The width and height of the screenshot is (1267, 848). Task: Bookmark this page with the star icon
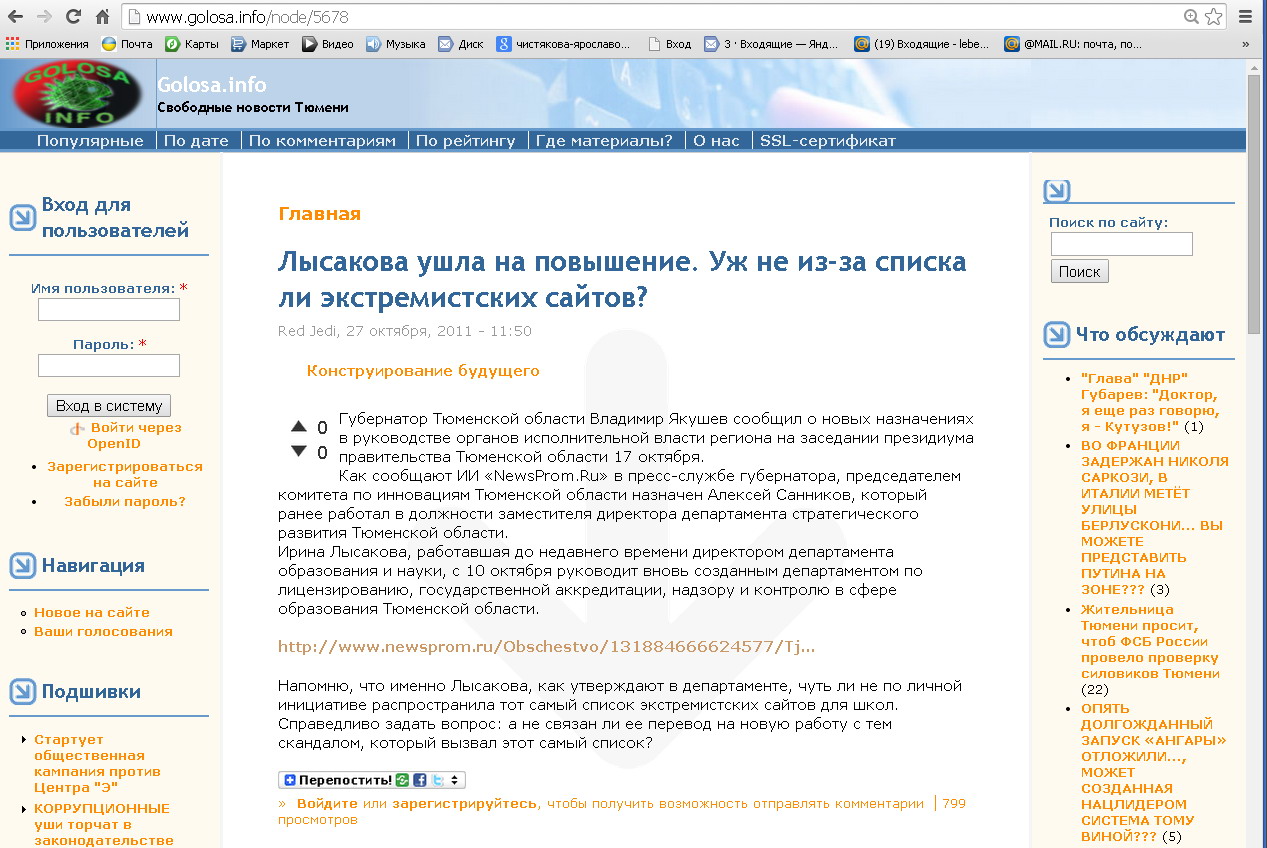(x=1214, y=17)
